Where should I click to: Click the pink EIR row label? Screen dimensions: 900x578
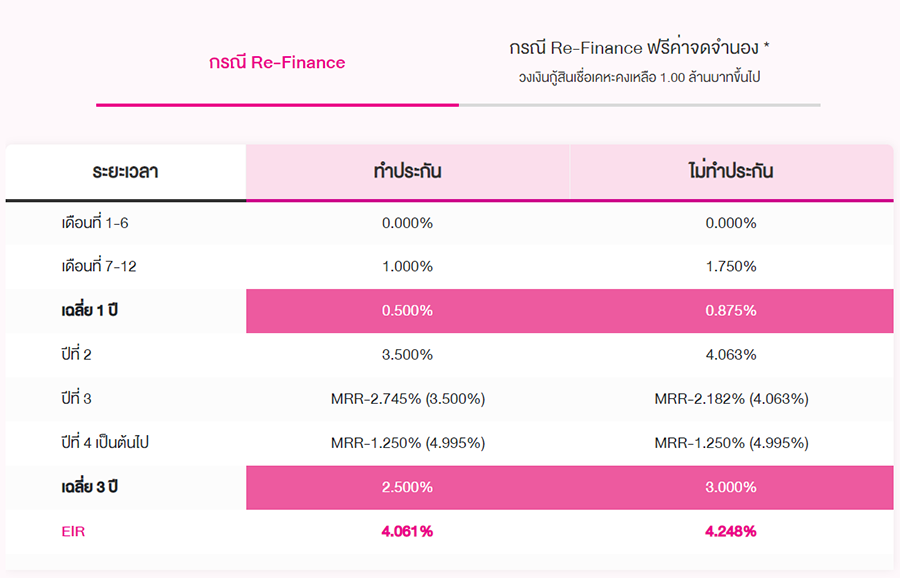73,531
